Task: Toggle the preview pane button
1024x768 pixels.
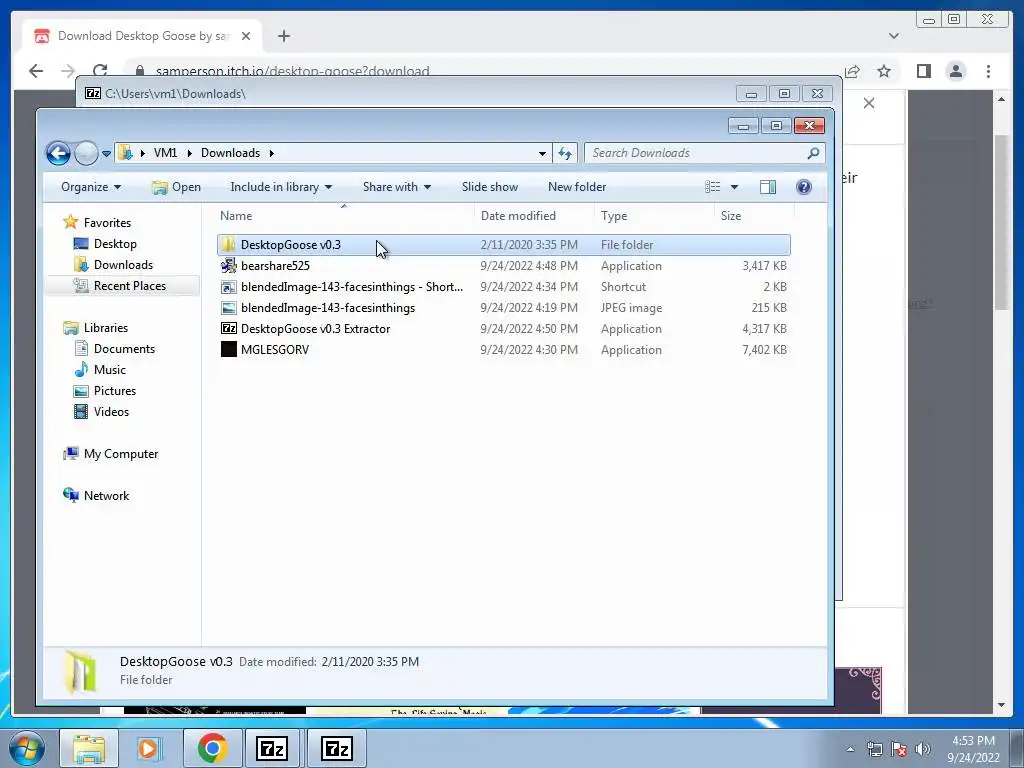Action: pyautogui.click(x=768, y=187)
